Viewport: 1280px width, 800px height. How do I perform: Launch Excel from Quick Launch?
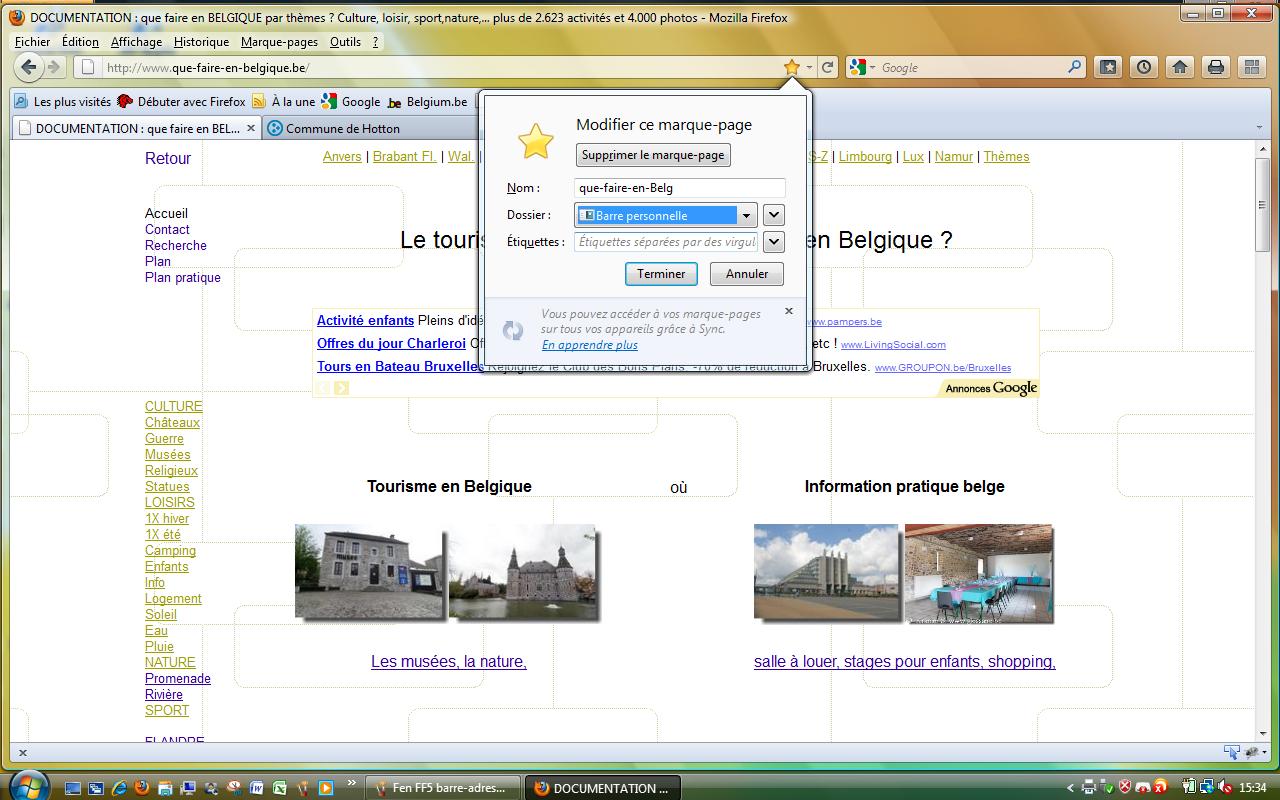280,788
